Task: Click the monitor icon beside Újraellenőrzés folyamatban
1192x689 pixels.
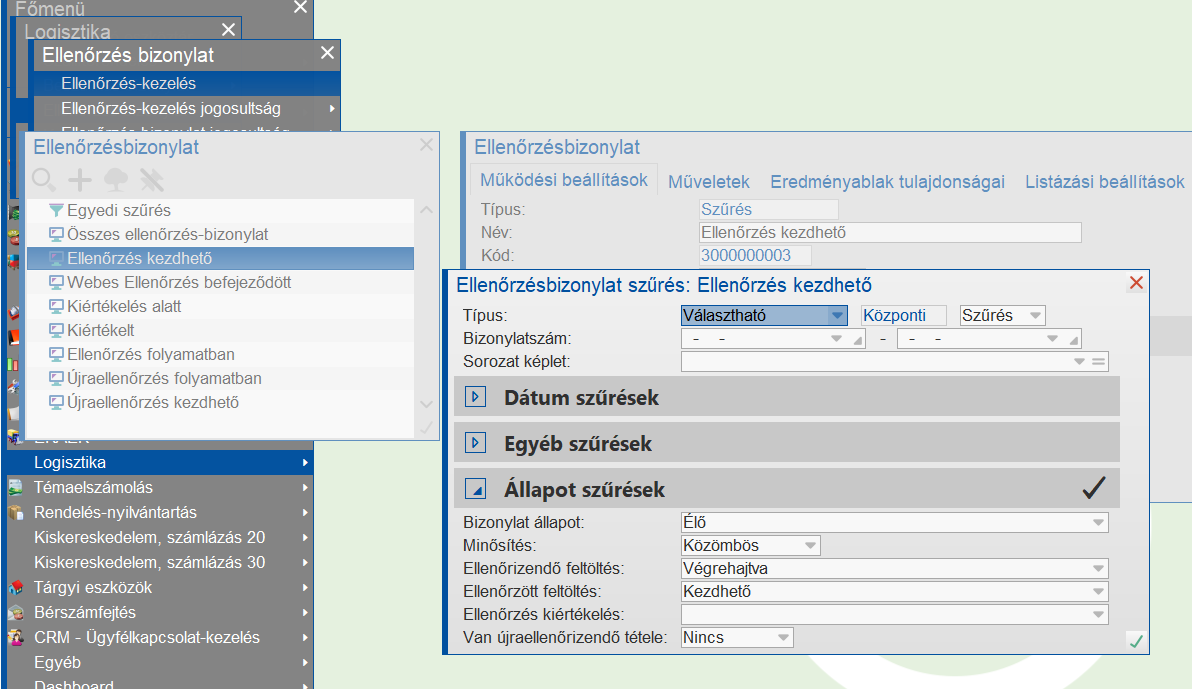Action: (x=56, y=378)
